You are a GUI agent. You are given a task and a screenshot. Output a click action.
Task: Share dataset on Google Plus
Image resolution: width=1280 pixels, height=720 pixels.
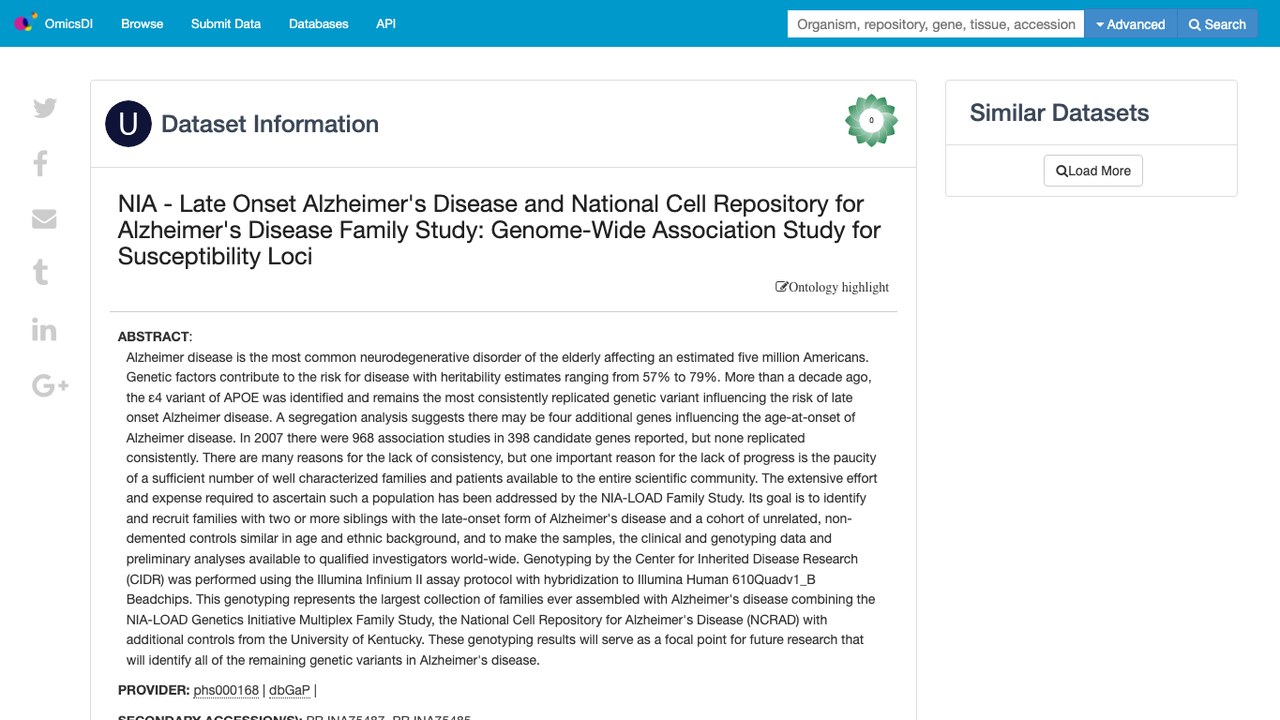50,385
